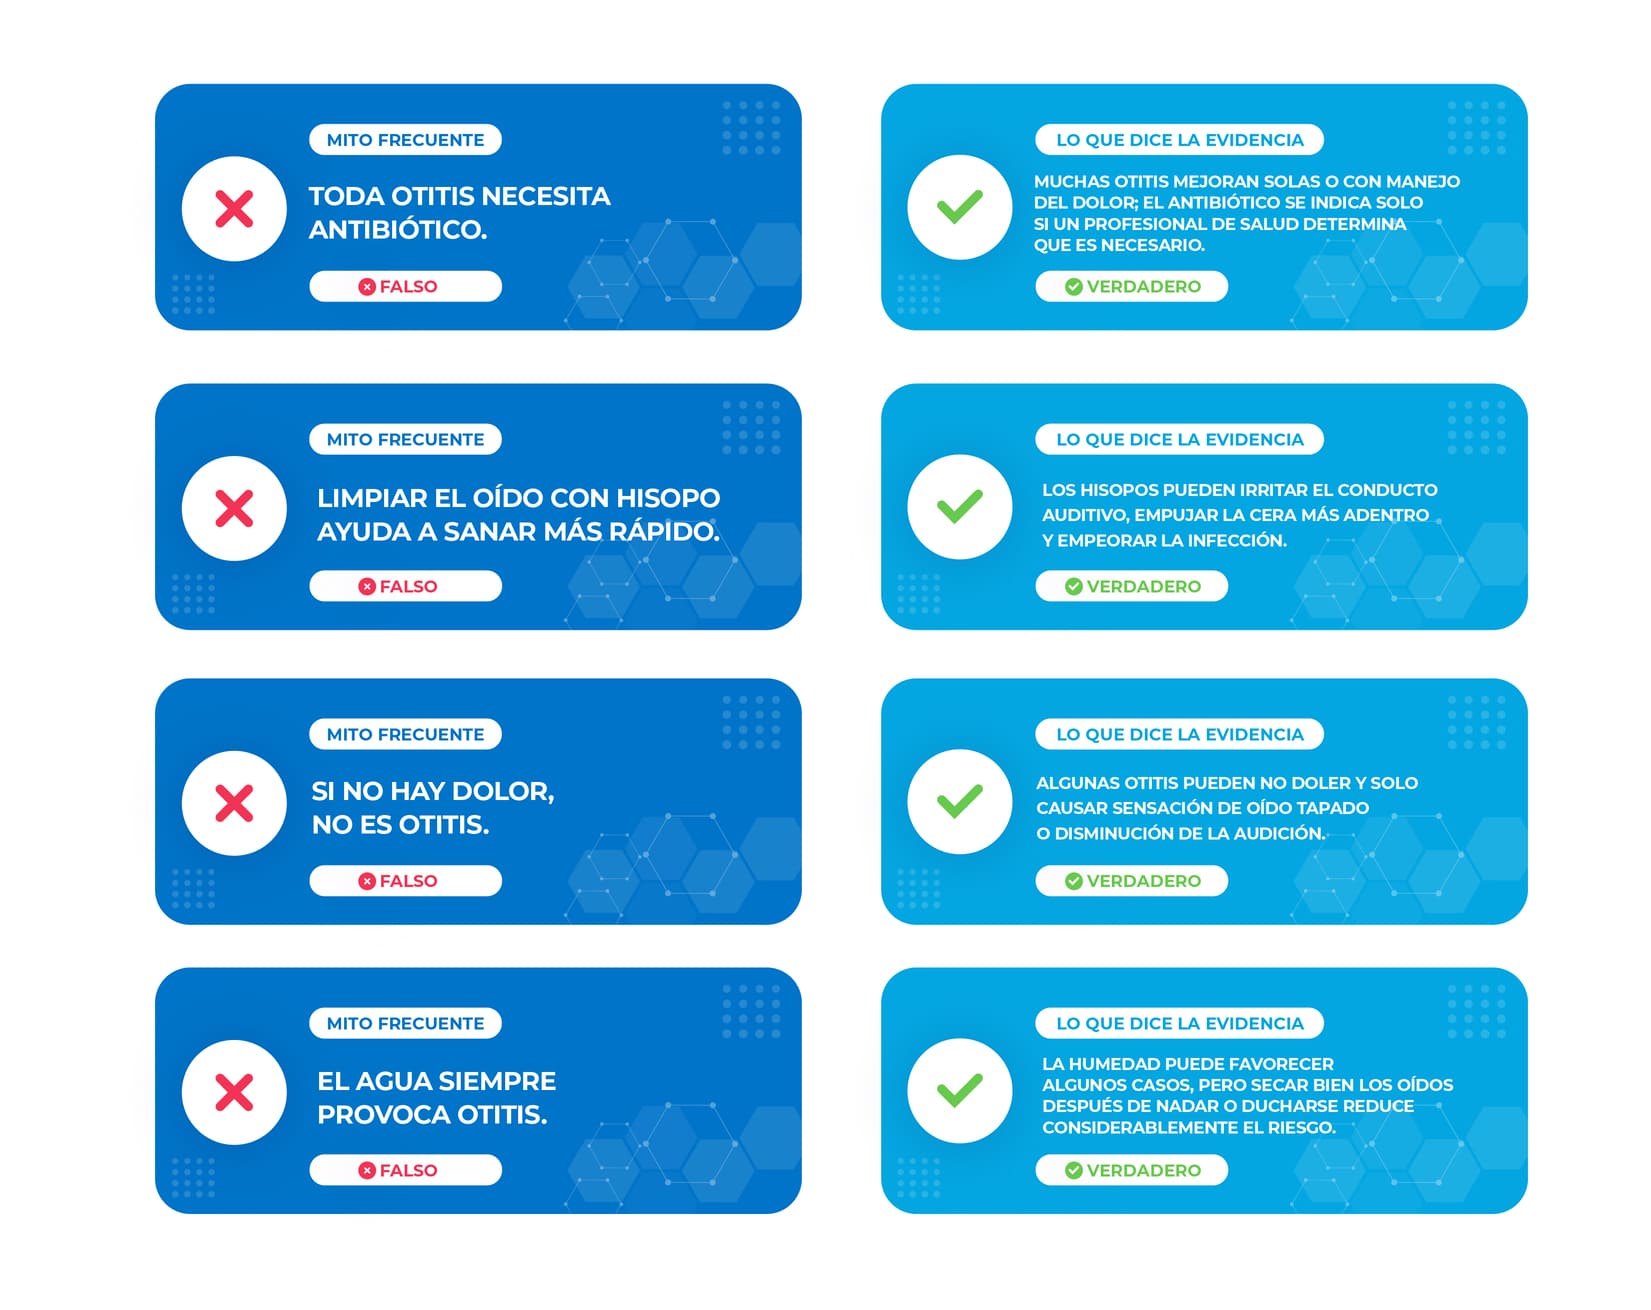Click VERDADERO badge under 'oído tapado' evidence

pos(1131,881)
